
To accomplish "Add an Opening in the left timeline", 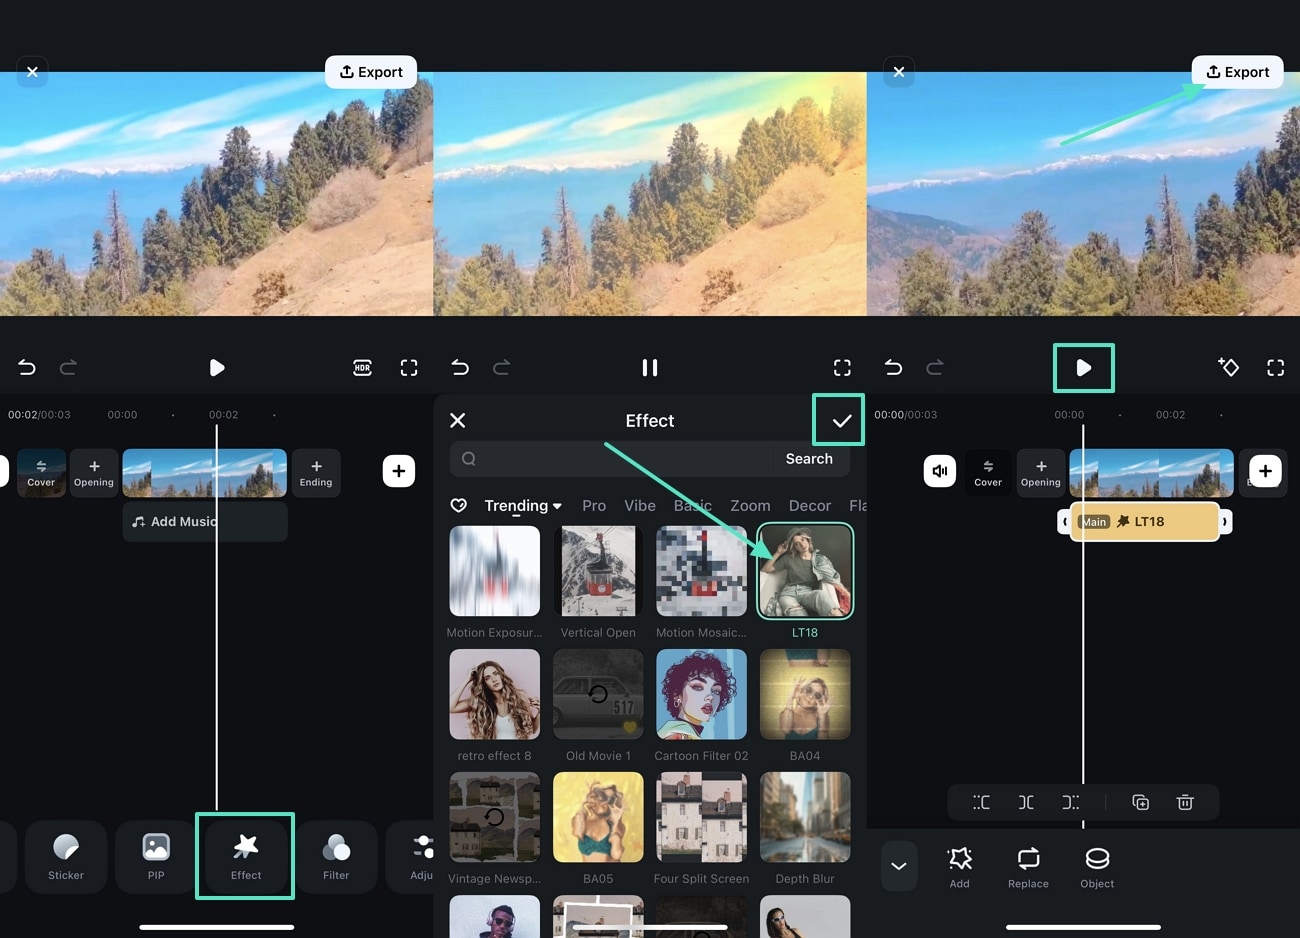I will click(x=94, y=473).
